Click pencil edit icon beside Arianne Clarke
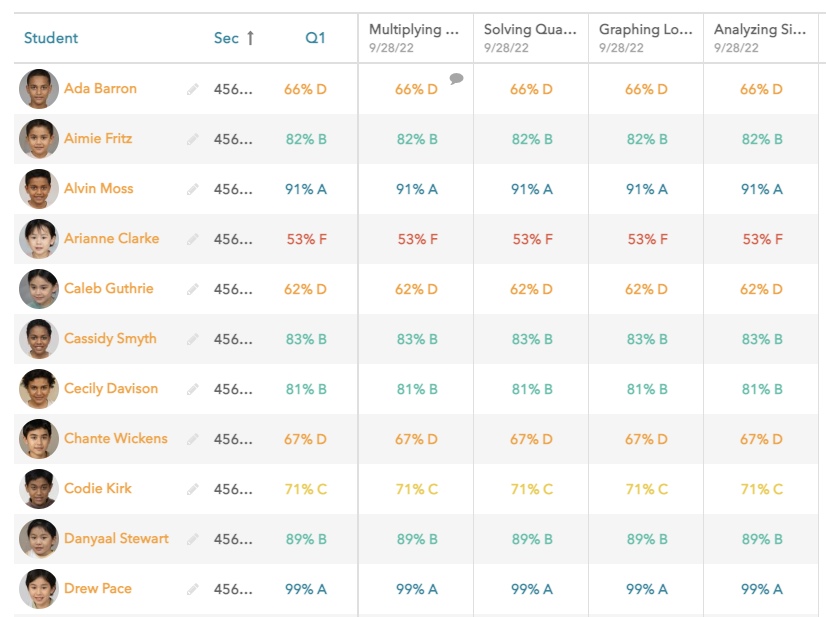826x617 pixels. click(193, 239)
